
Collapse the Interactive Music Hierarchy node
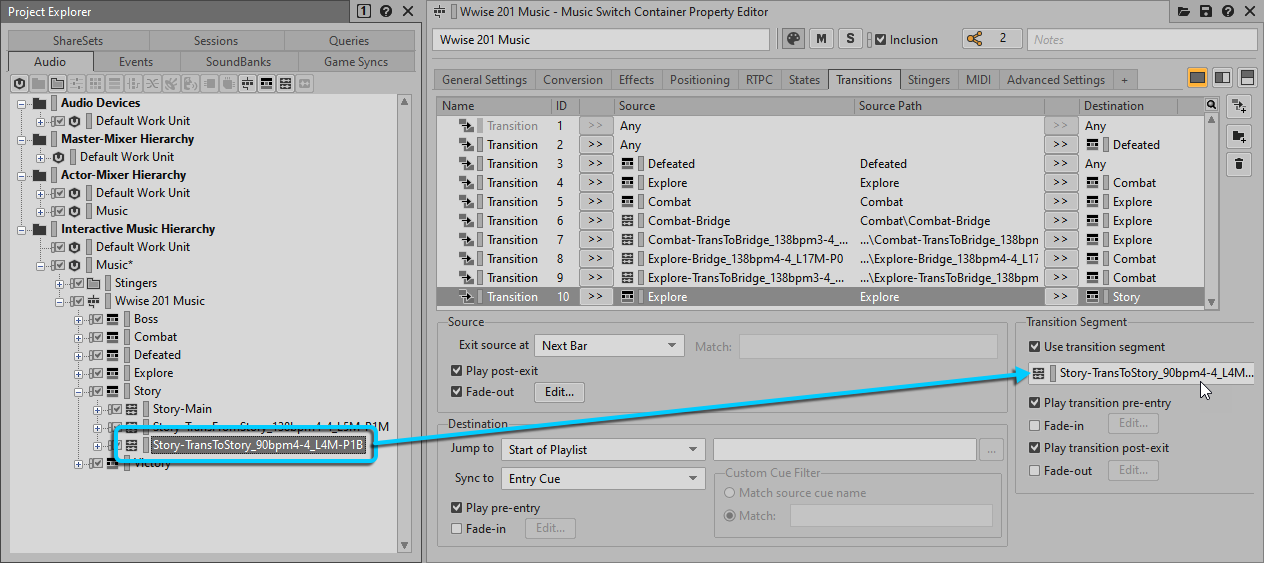tap(23, 229)
